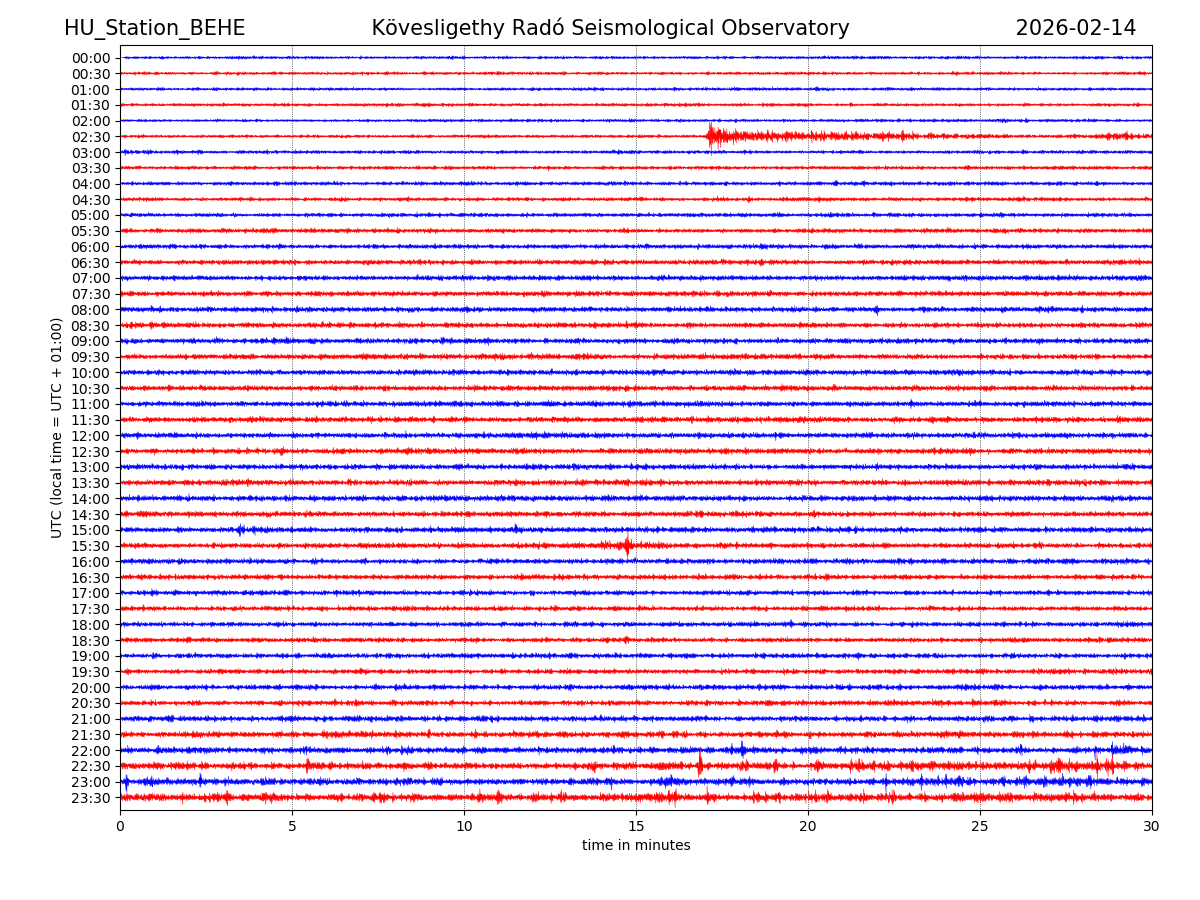Click the 08:00 row time label

[91, 310]
